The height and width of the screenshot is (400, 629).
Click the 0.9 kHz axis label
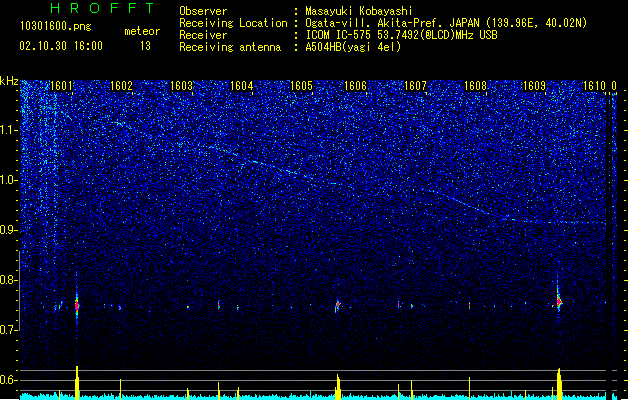click(x=9, y=230)
